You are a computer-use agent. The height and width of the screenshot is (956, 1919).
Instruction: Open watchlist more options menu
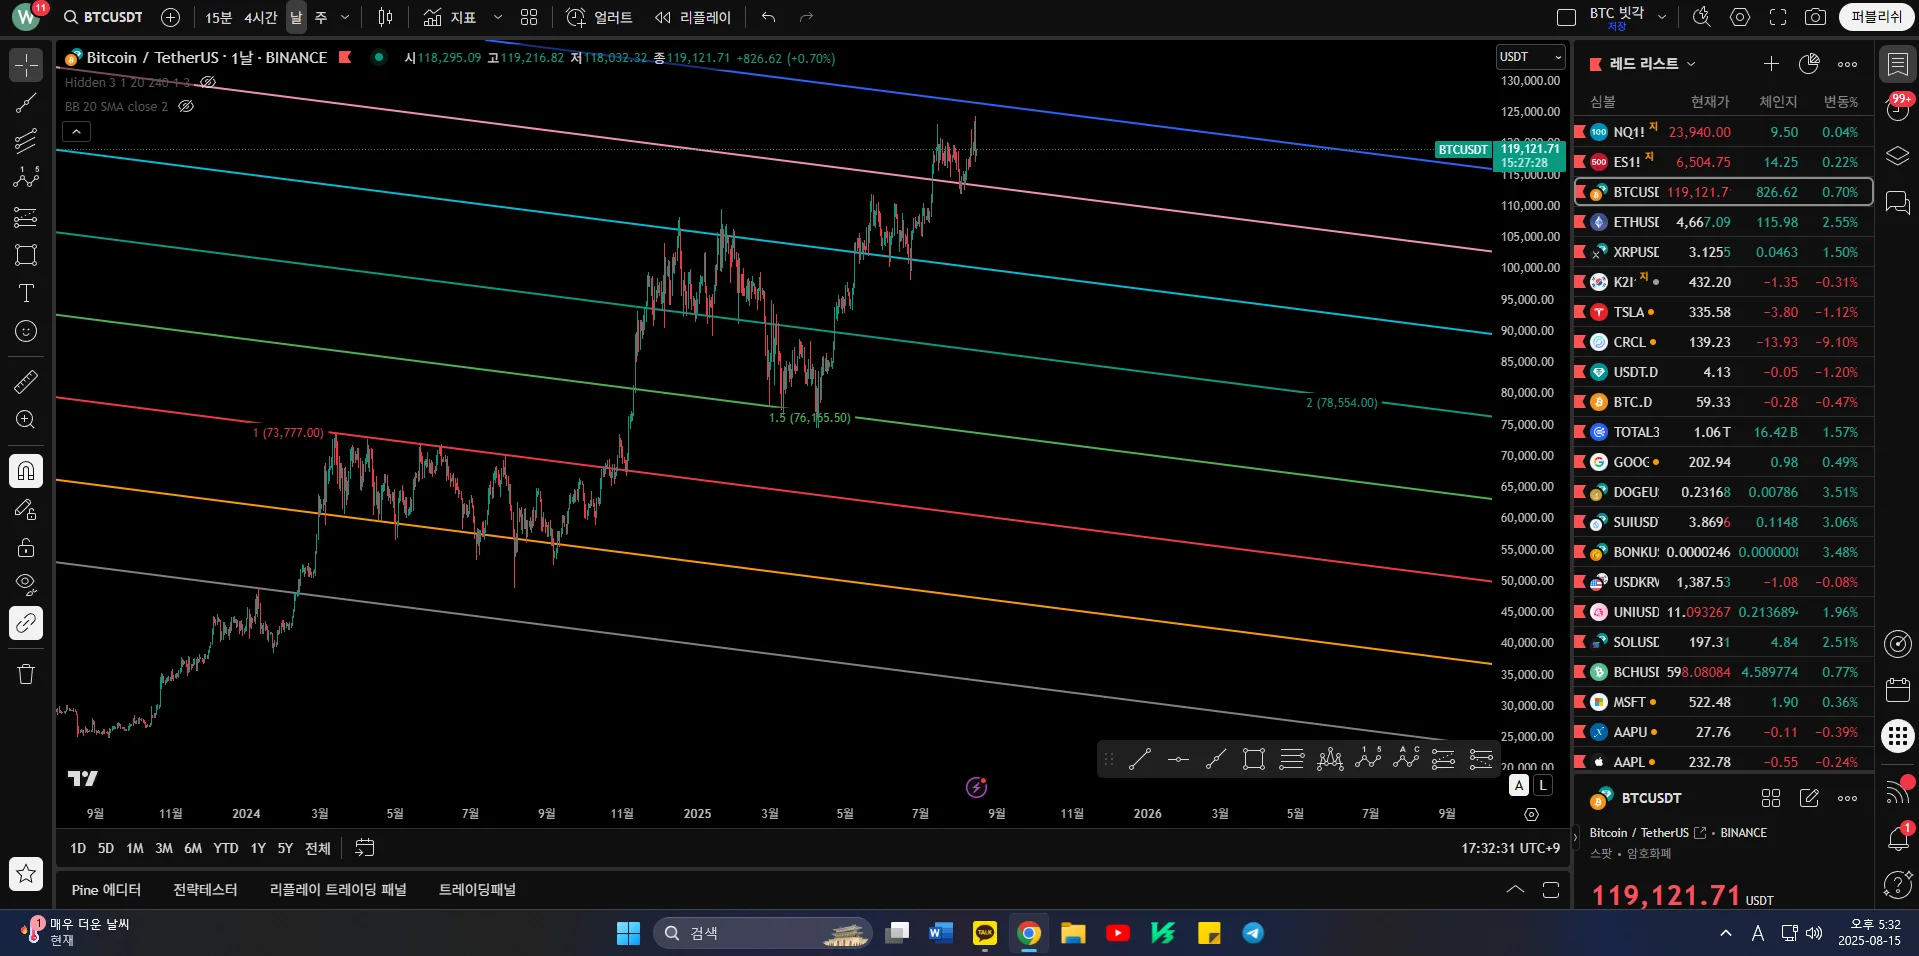coord(1847,64)
